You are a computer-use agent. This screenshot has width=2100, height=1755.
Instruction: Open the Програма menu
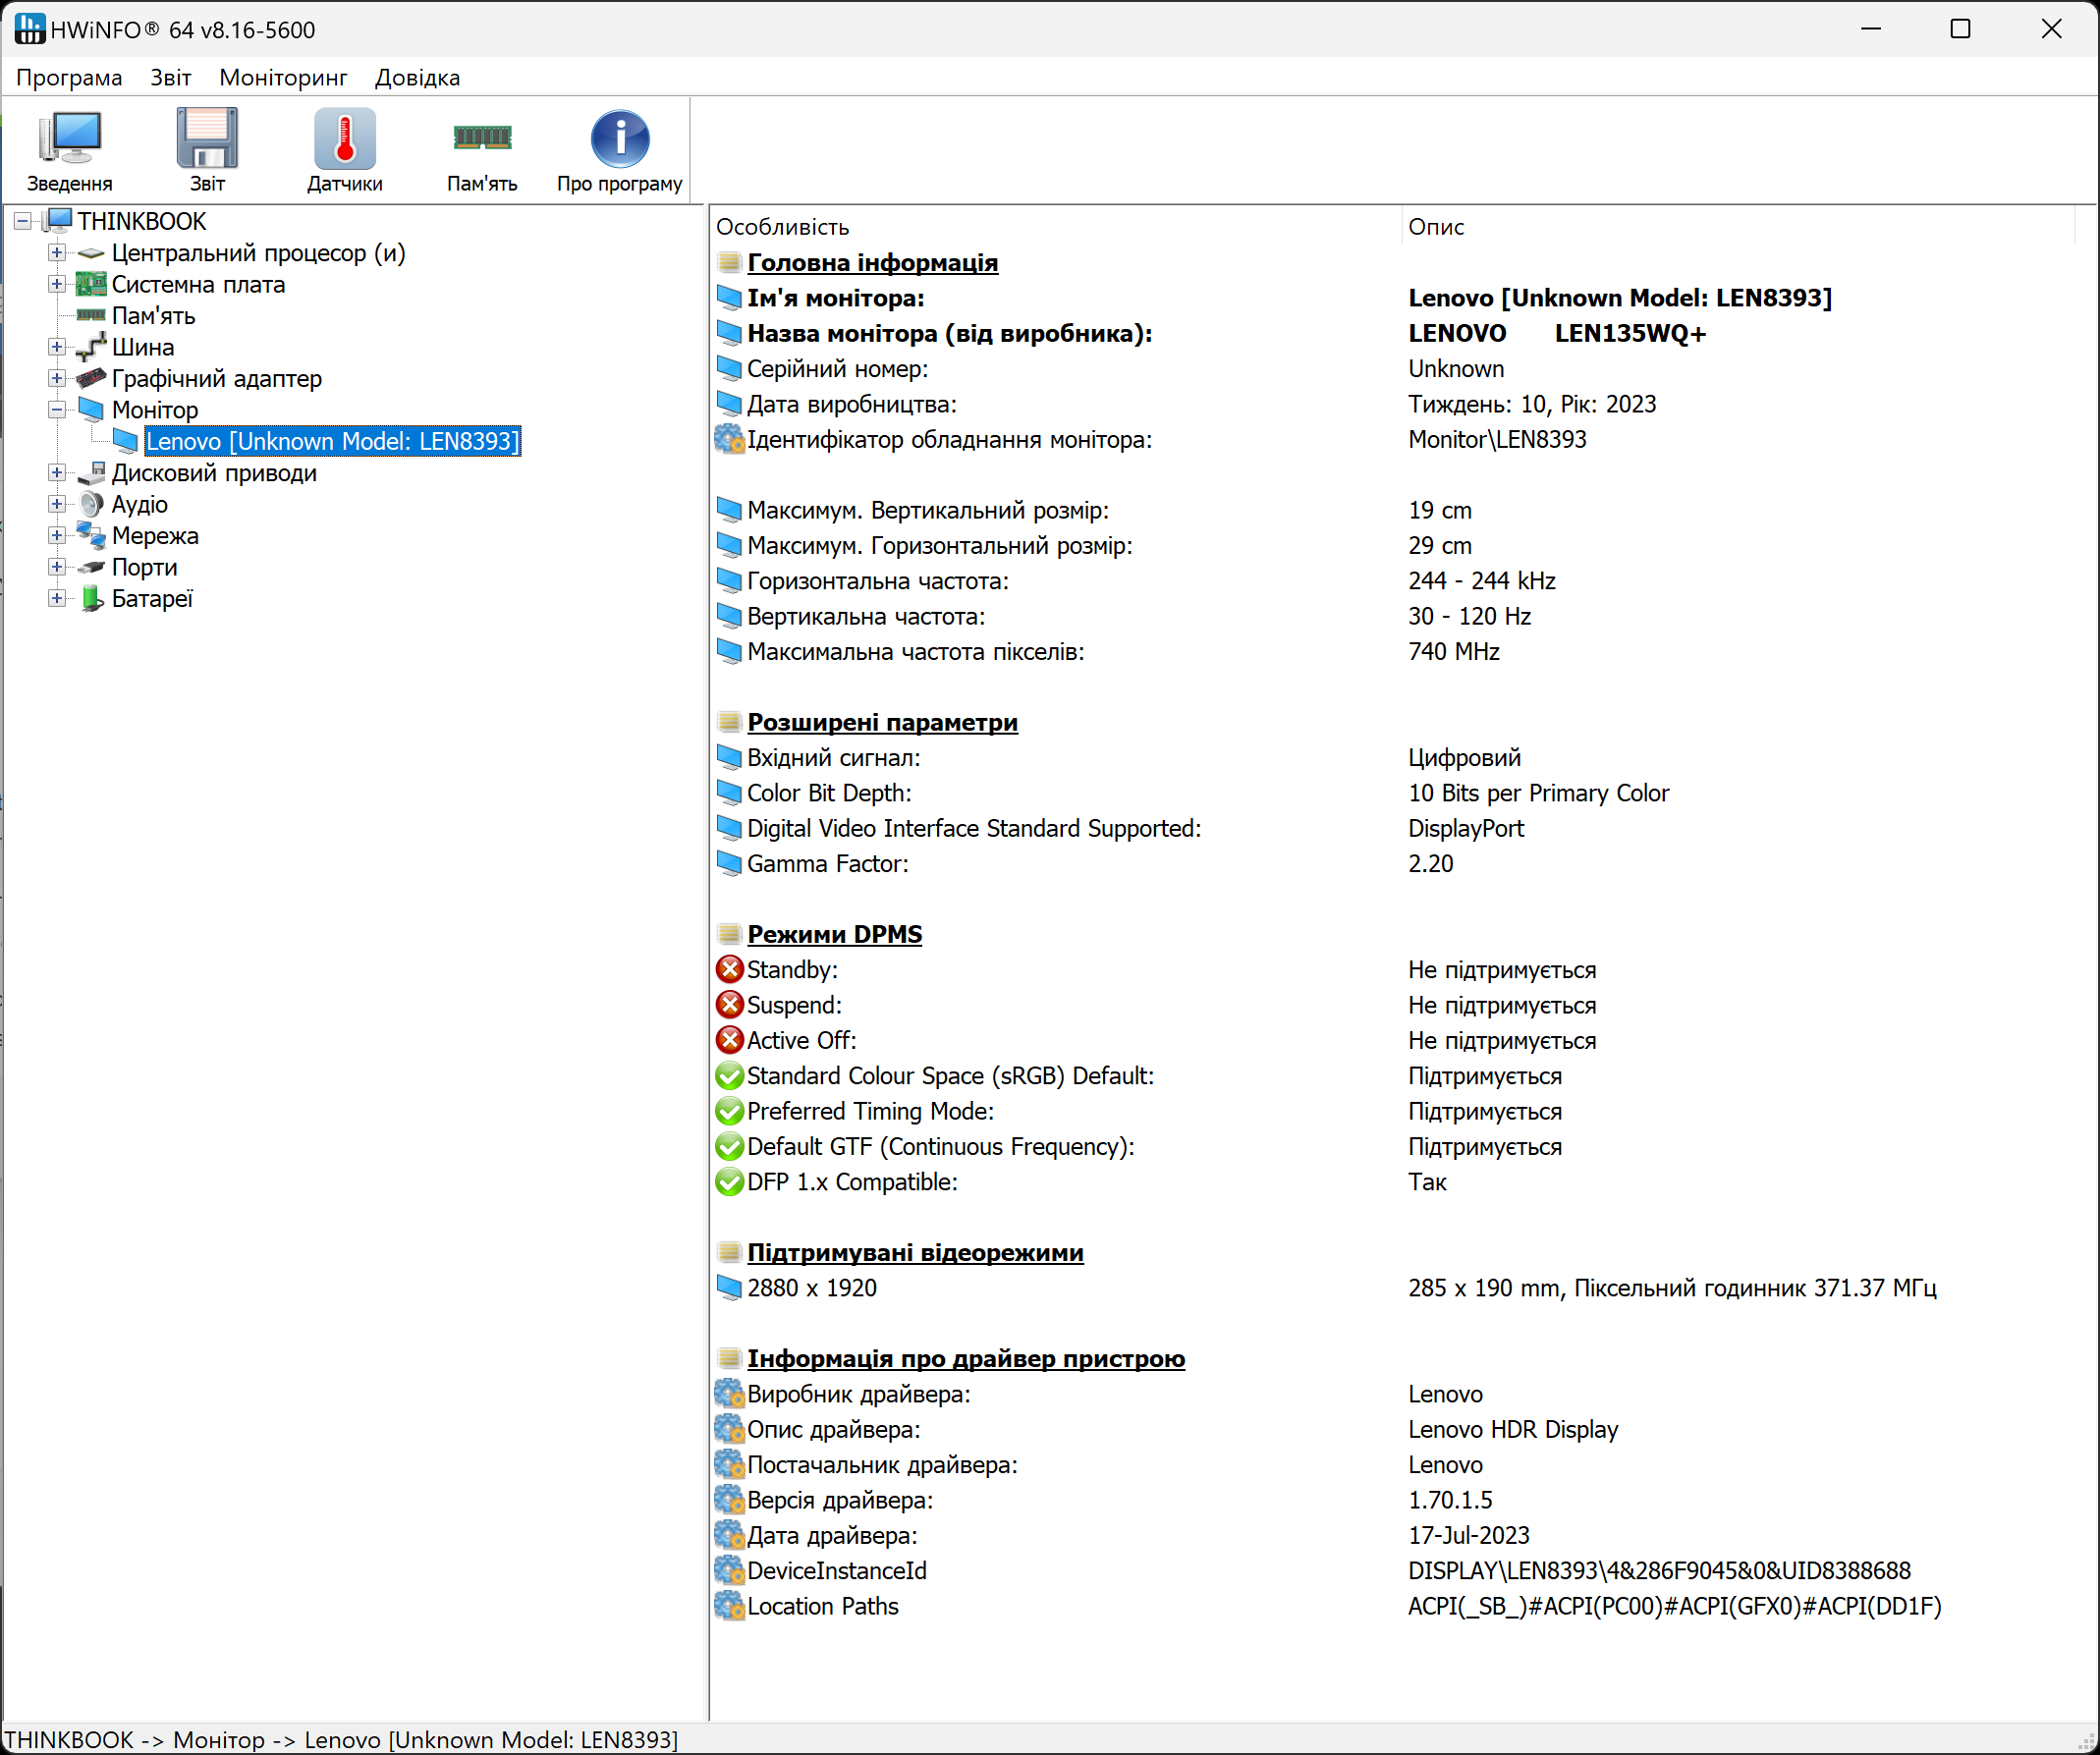coord(69,77)
